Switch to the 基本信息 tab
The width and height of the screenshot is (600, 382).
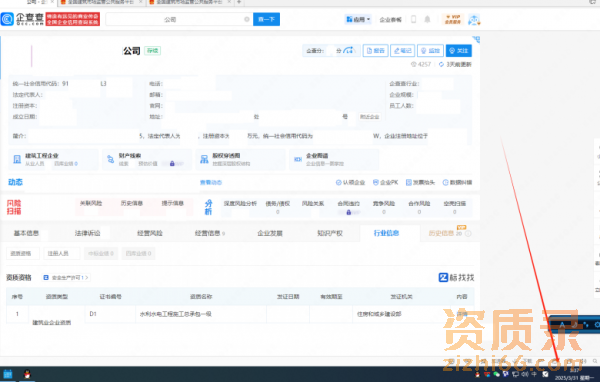[x=26, y=233]
